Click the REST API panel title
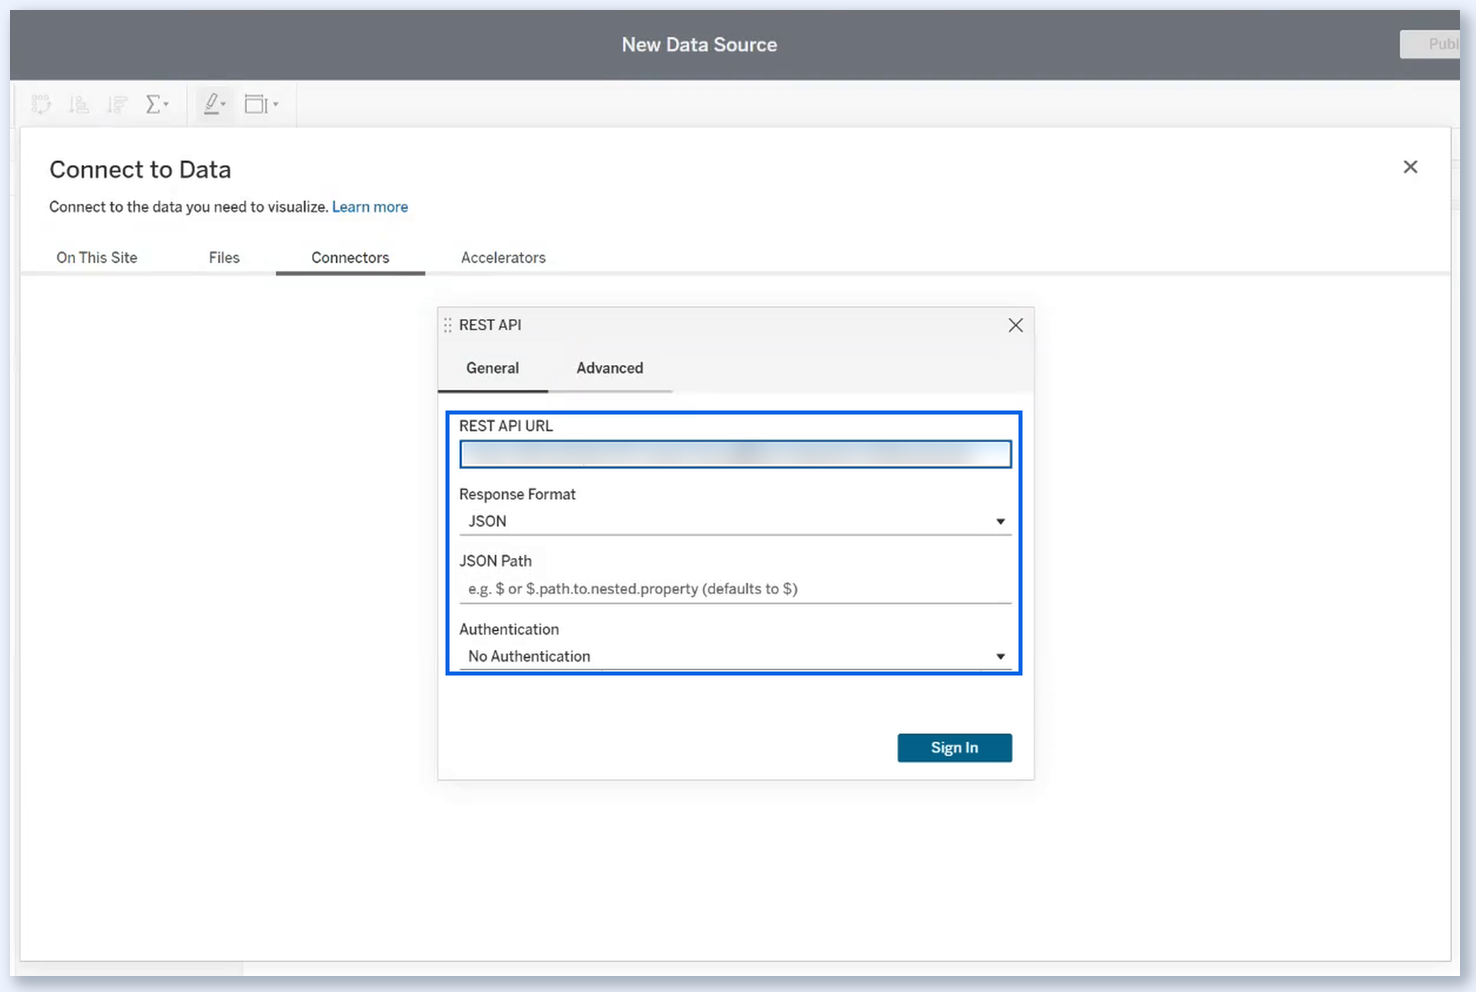This screenshot has height=992, width=1476. pos(490,325)
